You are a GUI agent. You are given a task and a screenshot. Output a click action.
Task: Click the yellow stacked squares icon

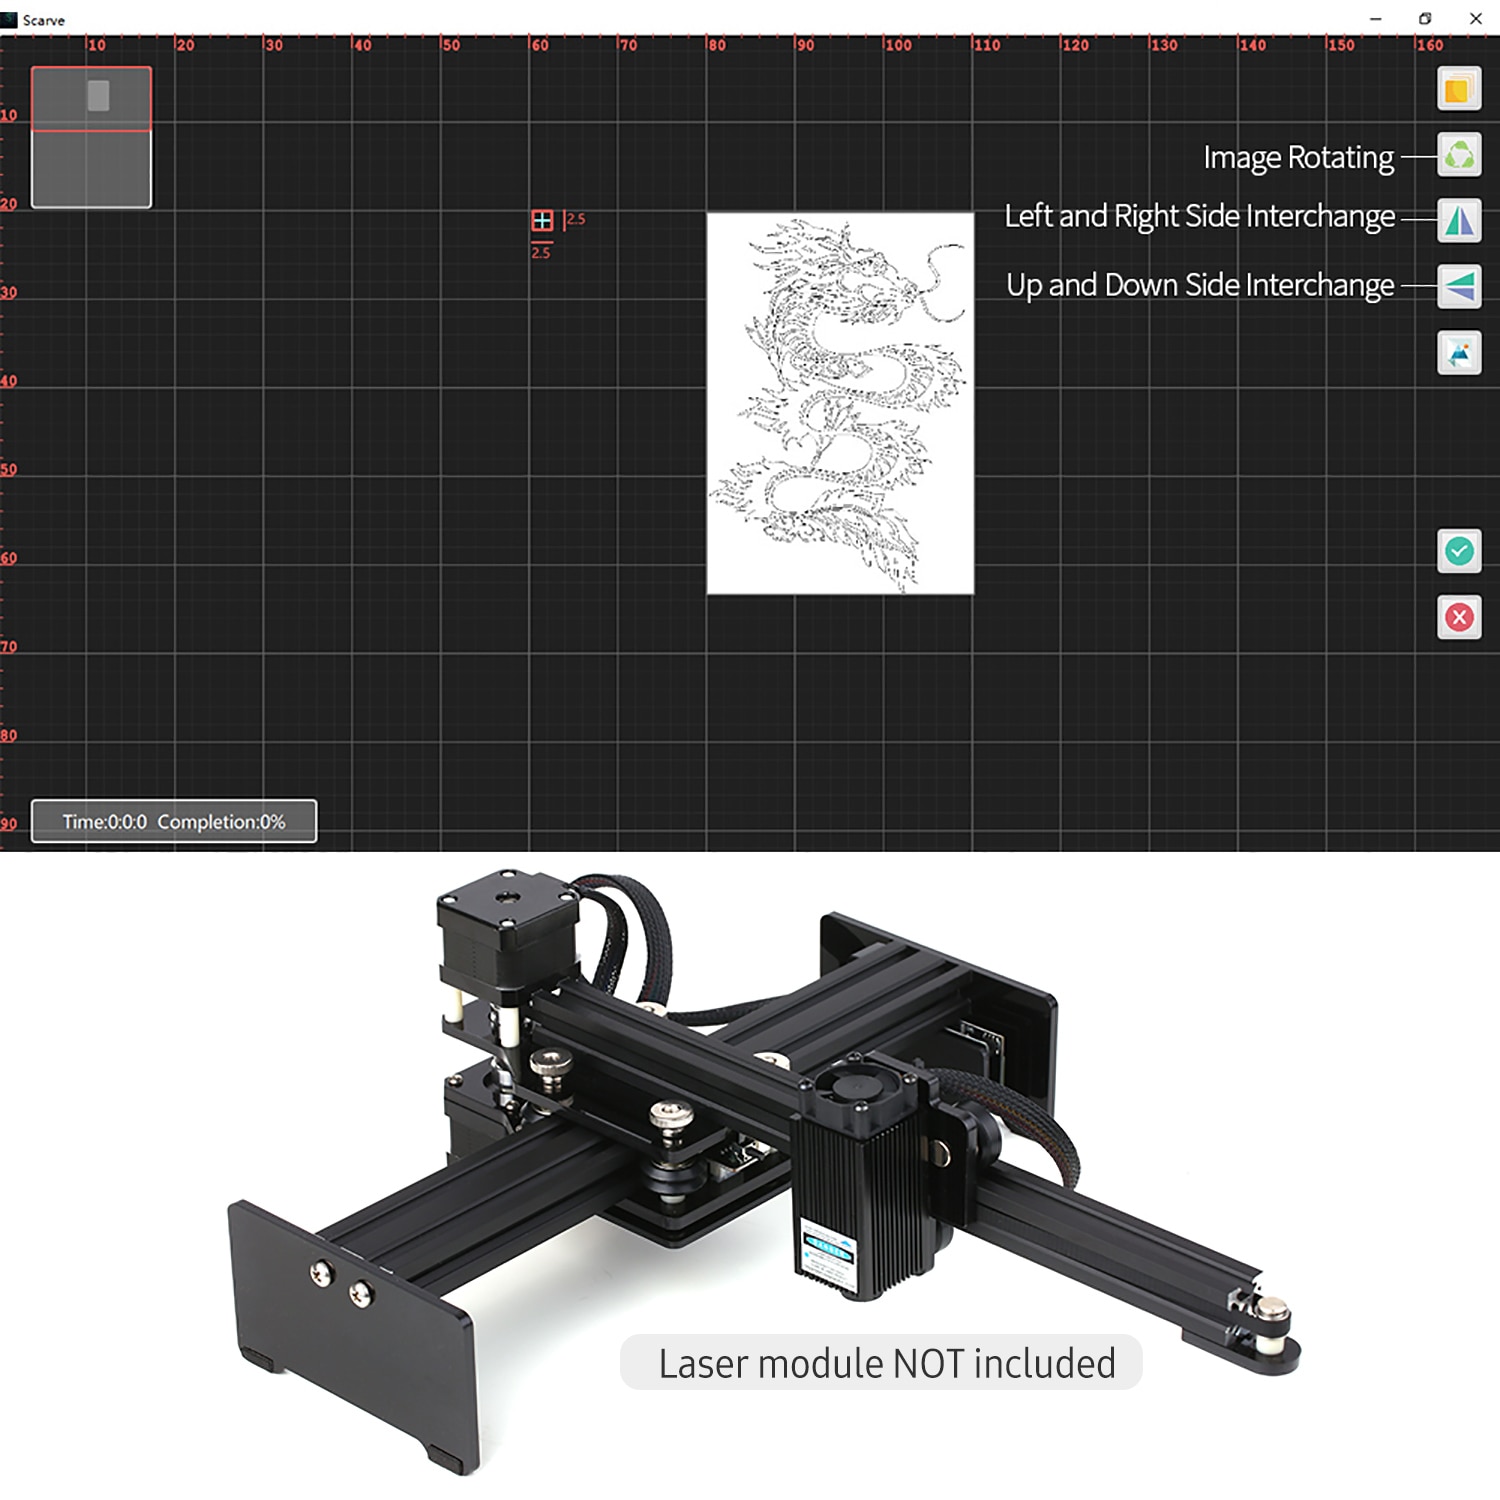(1459, 89)
